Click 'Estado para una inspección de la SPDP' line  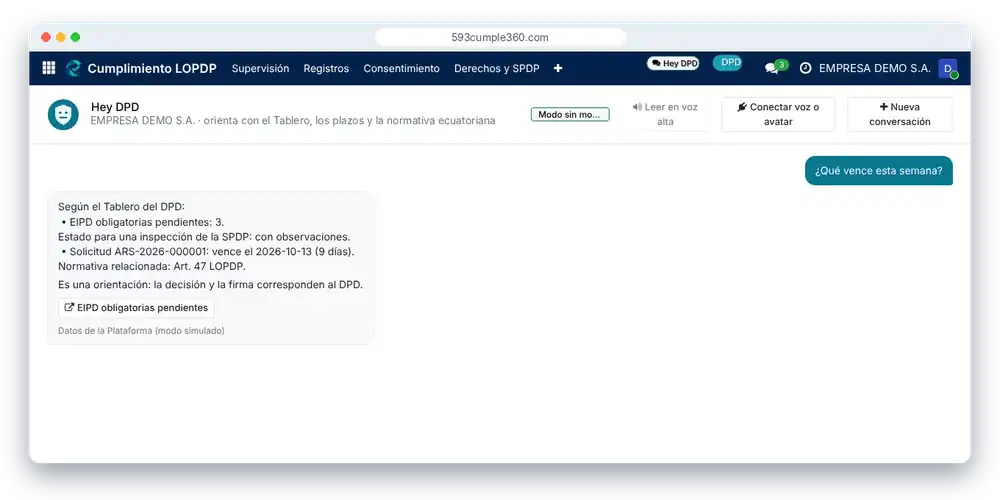tap(204, 237)
